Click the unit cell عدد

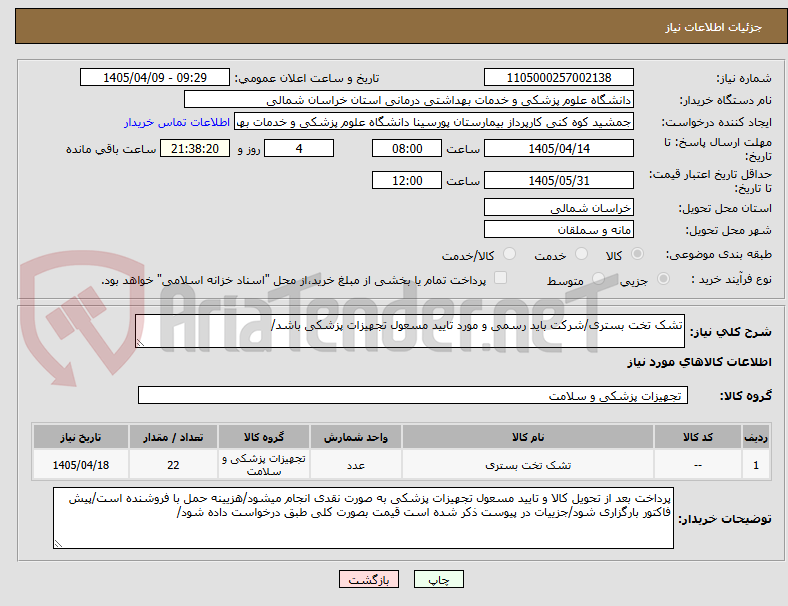[x=356, y=465]
